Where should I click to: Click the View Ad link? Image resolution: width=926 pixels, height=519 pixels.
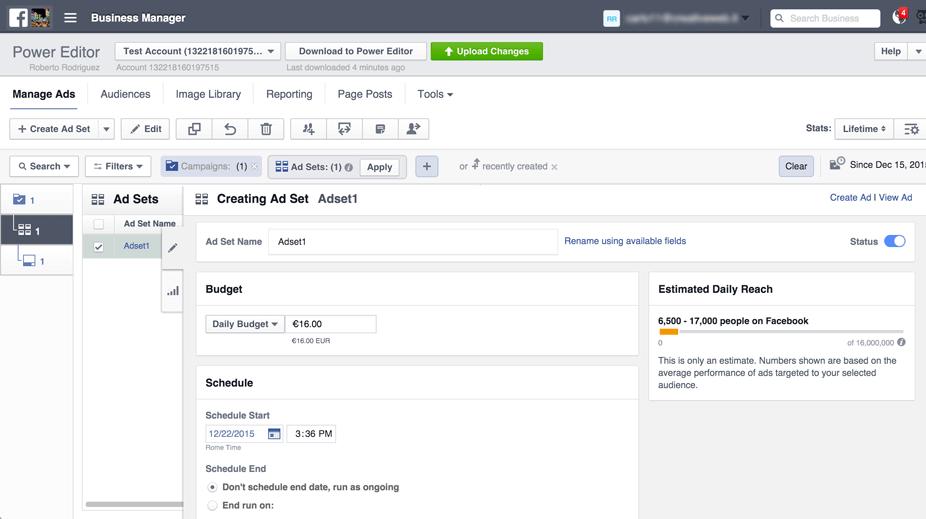(x=895, y=198)
